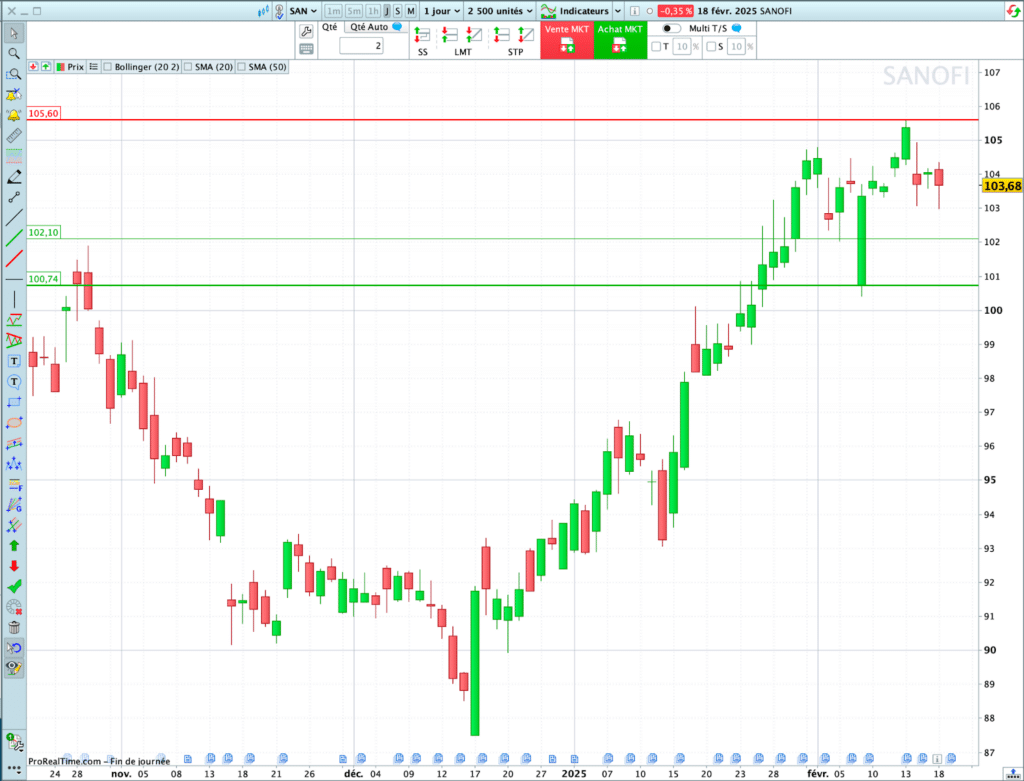1024x781 pixels.
Task: Enable the Bollinger (20 2) checkbox
Action: tap(108, 67)
